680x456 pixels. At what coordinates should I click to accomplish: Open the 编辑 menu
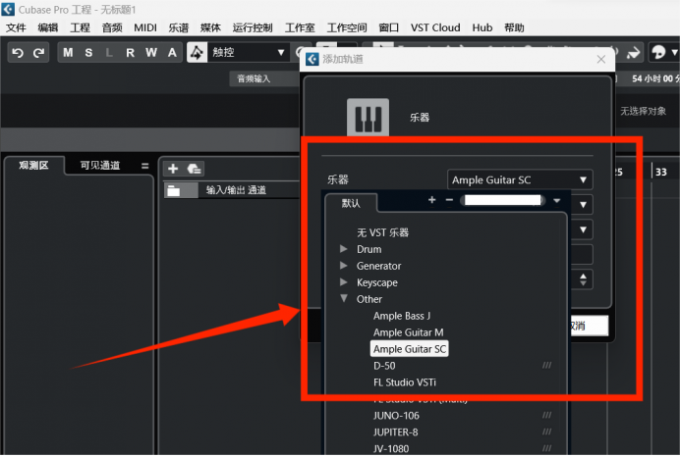point(48,28)
